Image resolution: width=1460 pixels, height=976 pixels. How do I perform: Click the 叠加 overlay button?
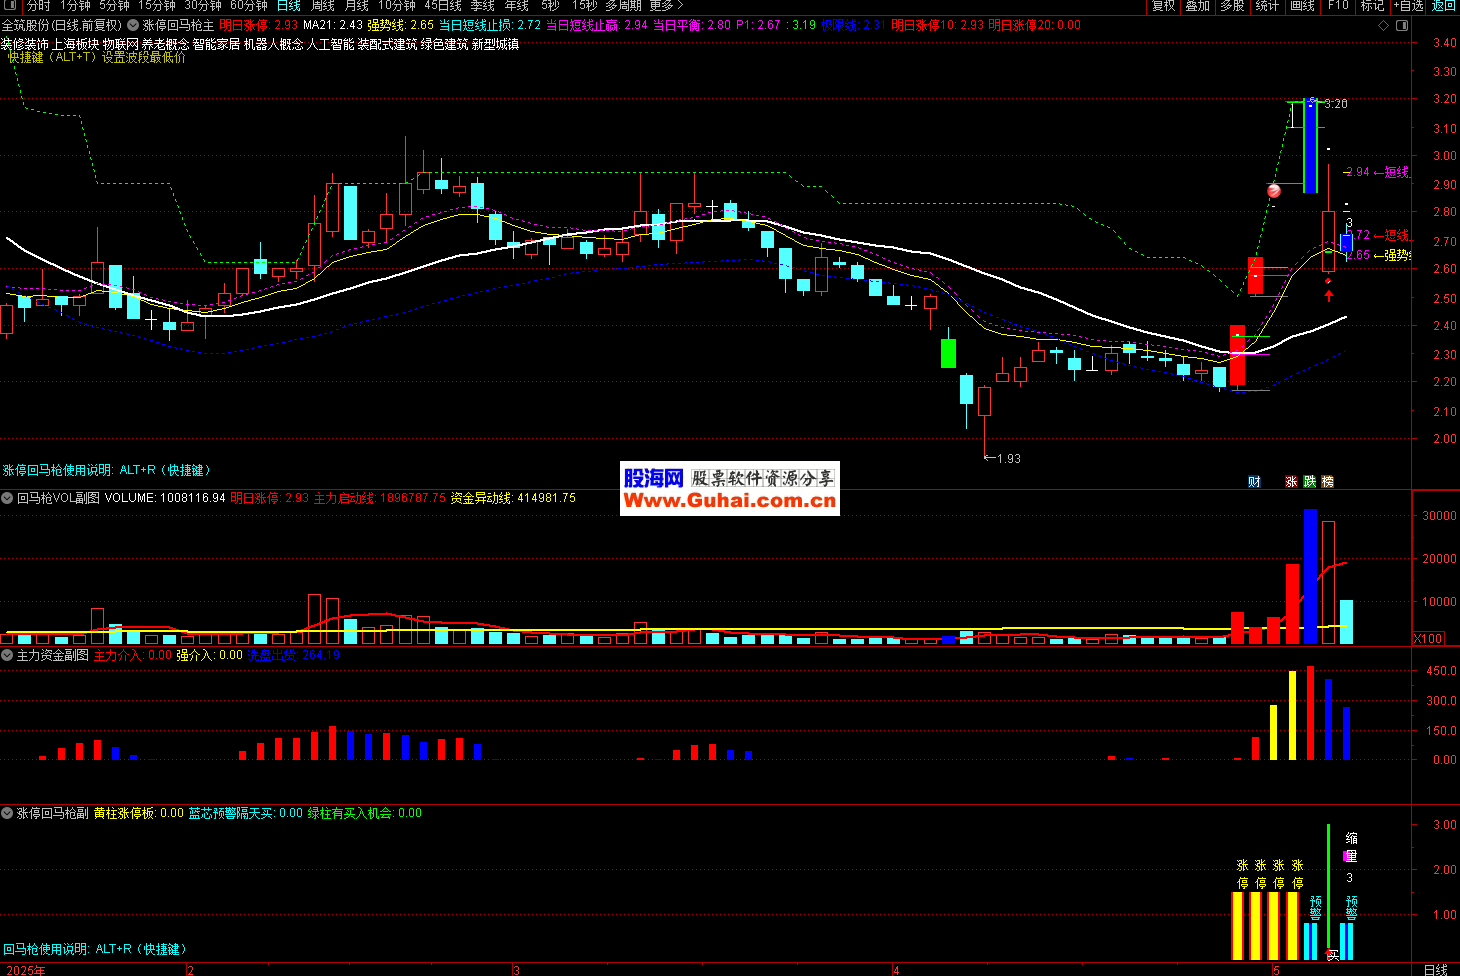click(1198, 6)
